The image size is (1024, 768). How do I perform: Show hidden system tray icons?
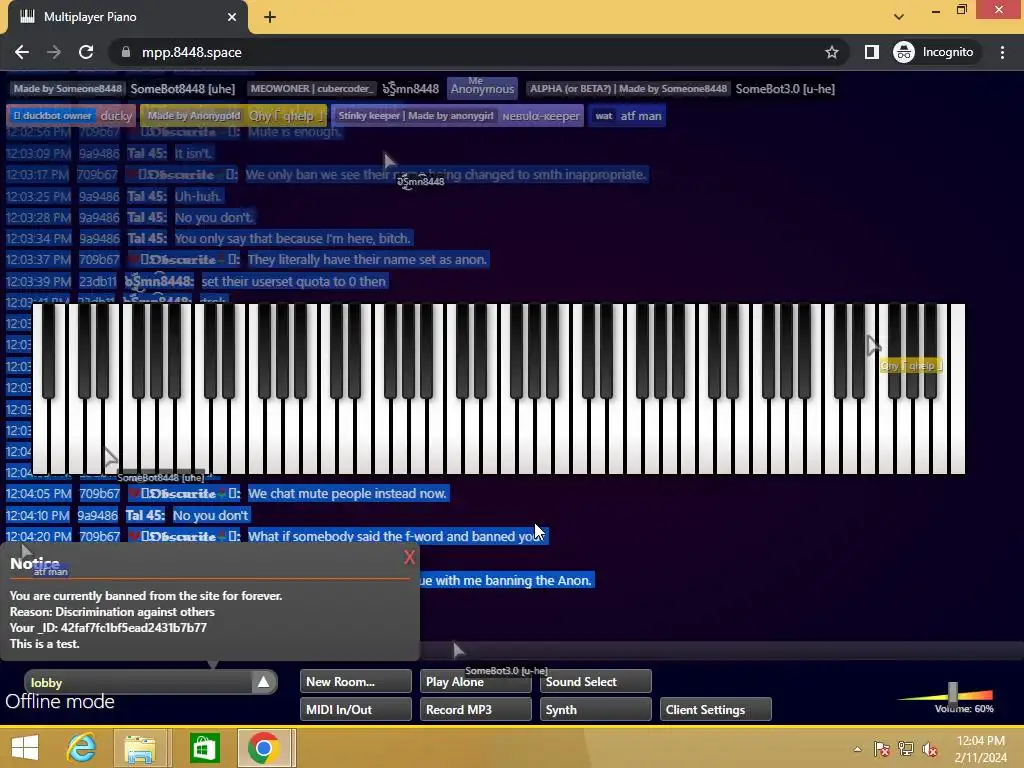pyautogui.click(x=857, y=749)
